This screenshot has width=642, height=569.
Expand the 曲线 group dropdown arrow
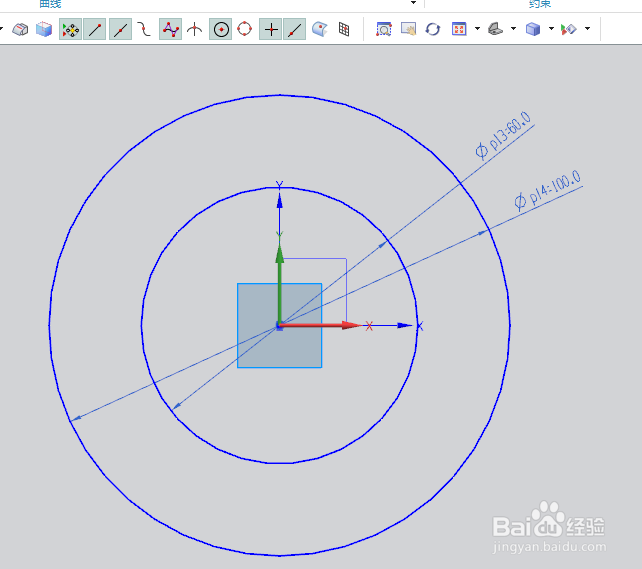[414, 3]
